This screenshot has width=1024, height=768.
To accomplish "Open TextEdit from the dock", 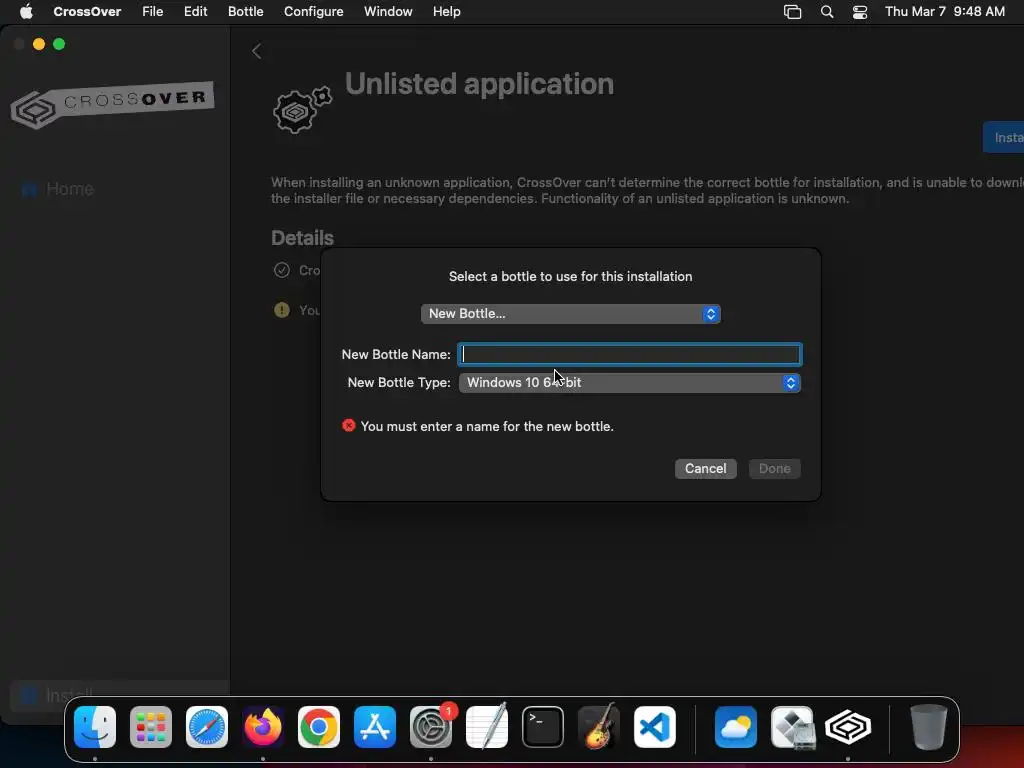I will pyautogui.click(x=487, y=727).
